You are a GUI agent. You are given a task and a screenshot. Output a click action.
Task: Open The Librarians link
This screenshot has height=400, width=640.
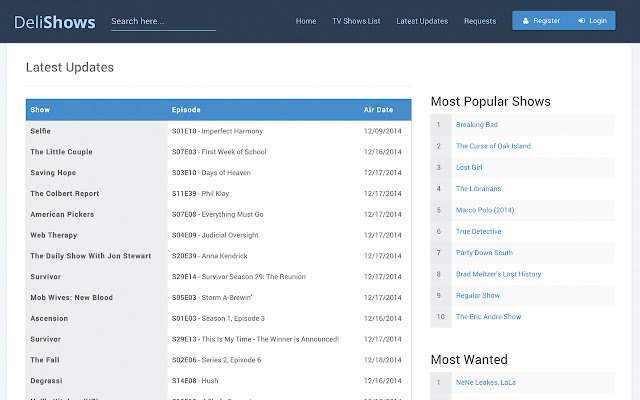pyautogui.click(x=478, y=189)
